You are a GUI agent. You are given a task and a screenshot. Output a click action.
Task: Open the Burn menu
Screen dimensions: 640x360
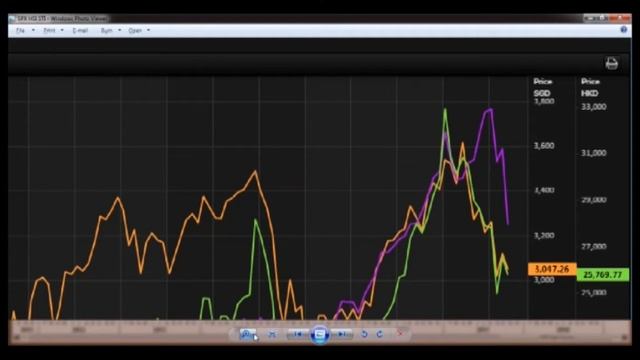[107, 31]
